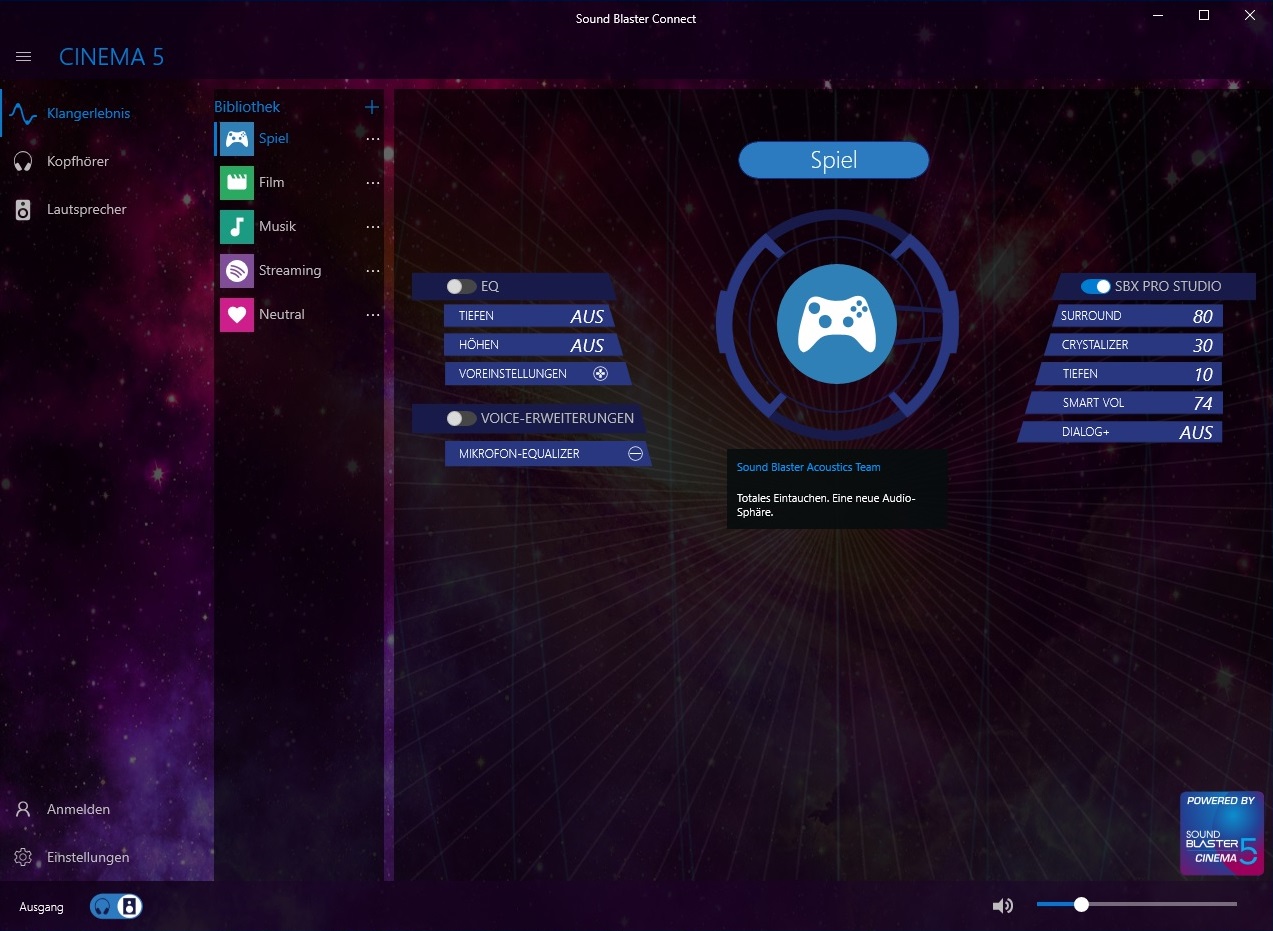Switch Ausgang output between headphones and speaker
The width and height of the screenshot is (1273, 931).
(116, 907)
